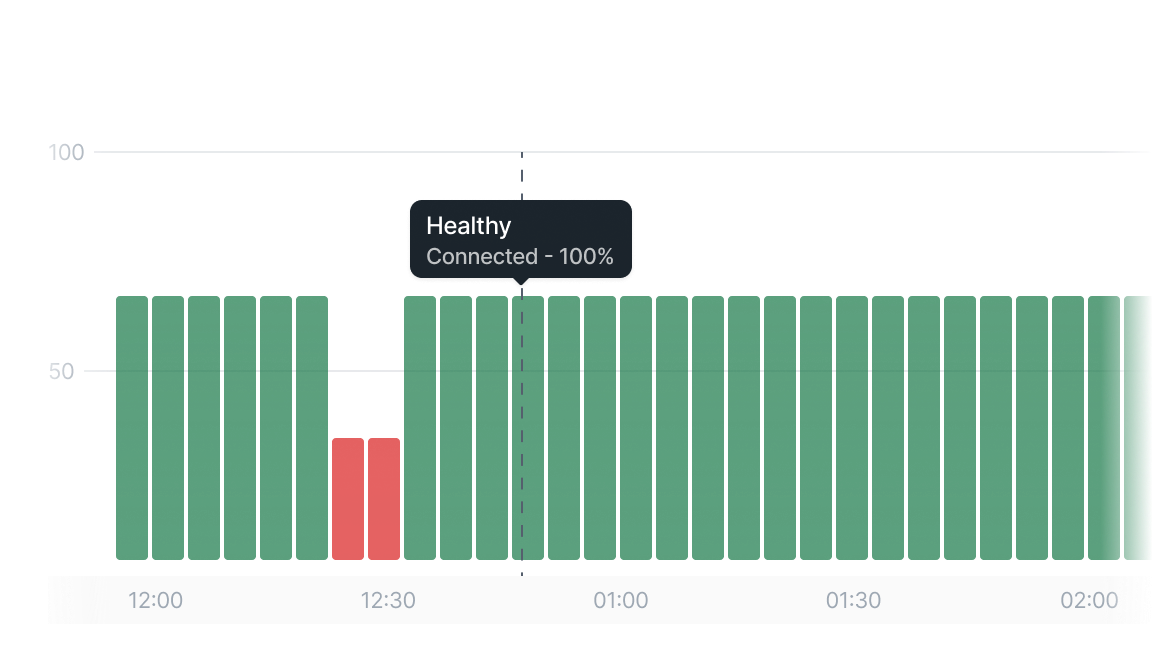Viewport: 1156px width, 672px height.
Task: Select the green bar above 01:30 label
Action: [x=852, y=428]
